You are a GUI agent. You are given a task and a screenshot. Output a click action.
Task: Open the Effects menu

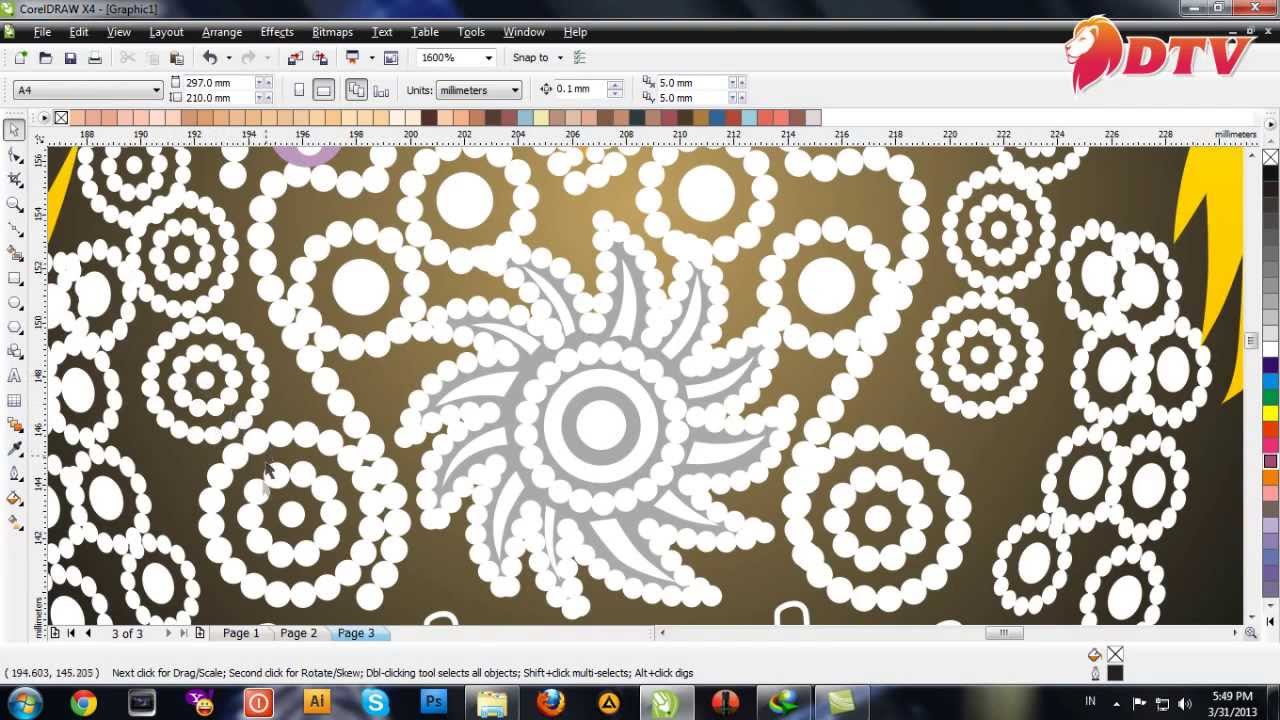click(277, 32)
